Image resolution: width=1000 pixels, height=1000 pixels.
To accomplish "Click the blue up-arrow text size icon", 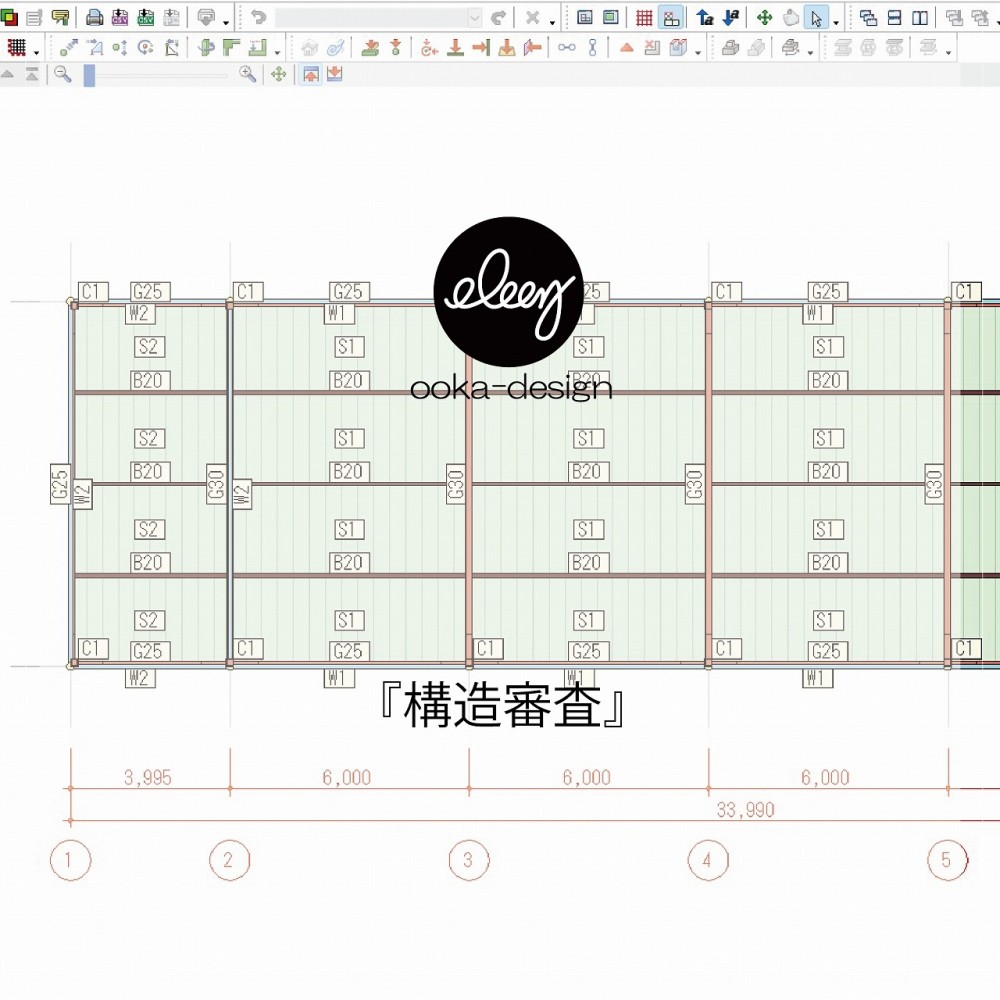I will (x=705, y=18).
